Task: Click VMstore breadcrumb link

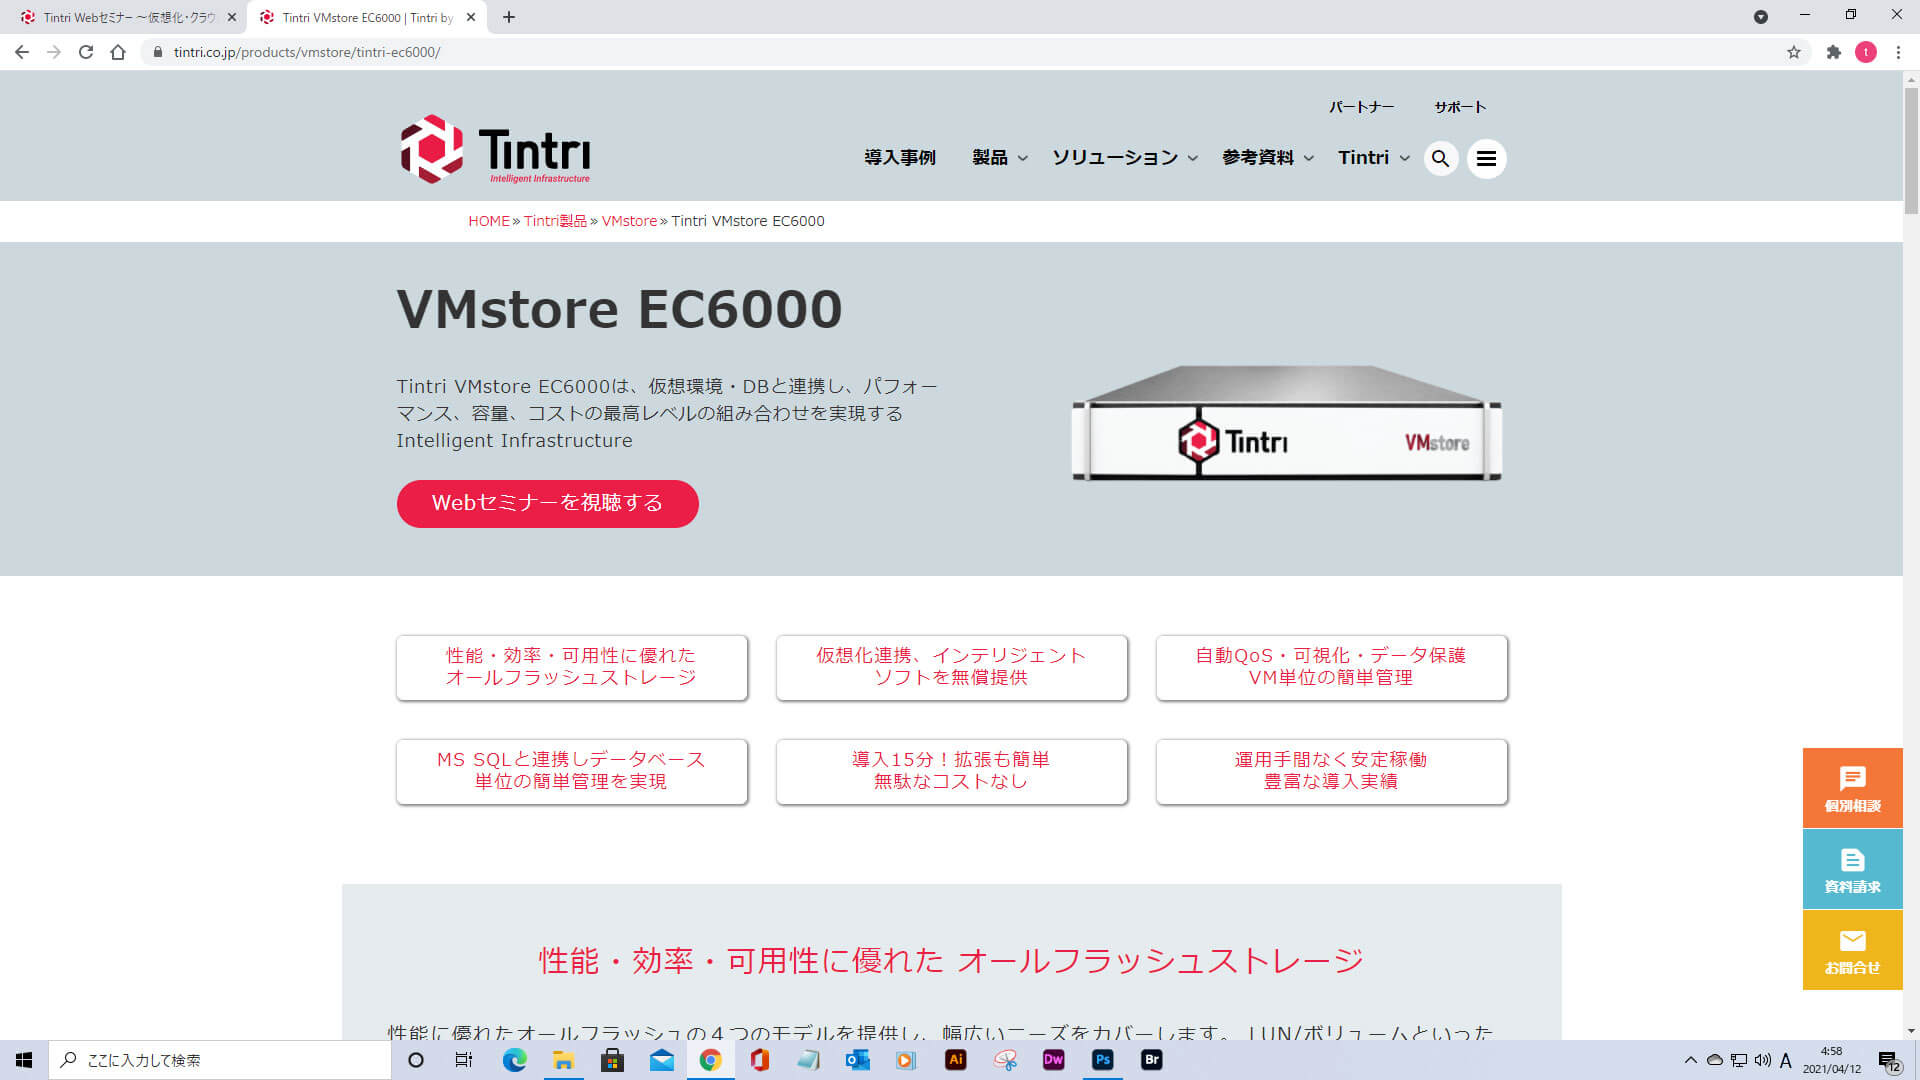Action: (629, 221)
